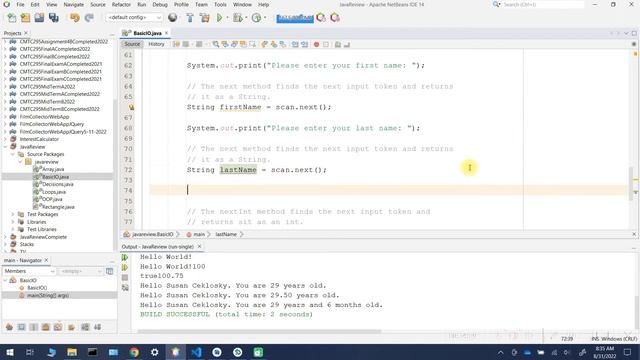Click the Output panel horizontal scrollbar
Image resolution: width=640 pixels, height=360 pixels.
(x=259, y=331)
